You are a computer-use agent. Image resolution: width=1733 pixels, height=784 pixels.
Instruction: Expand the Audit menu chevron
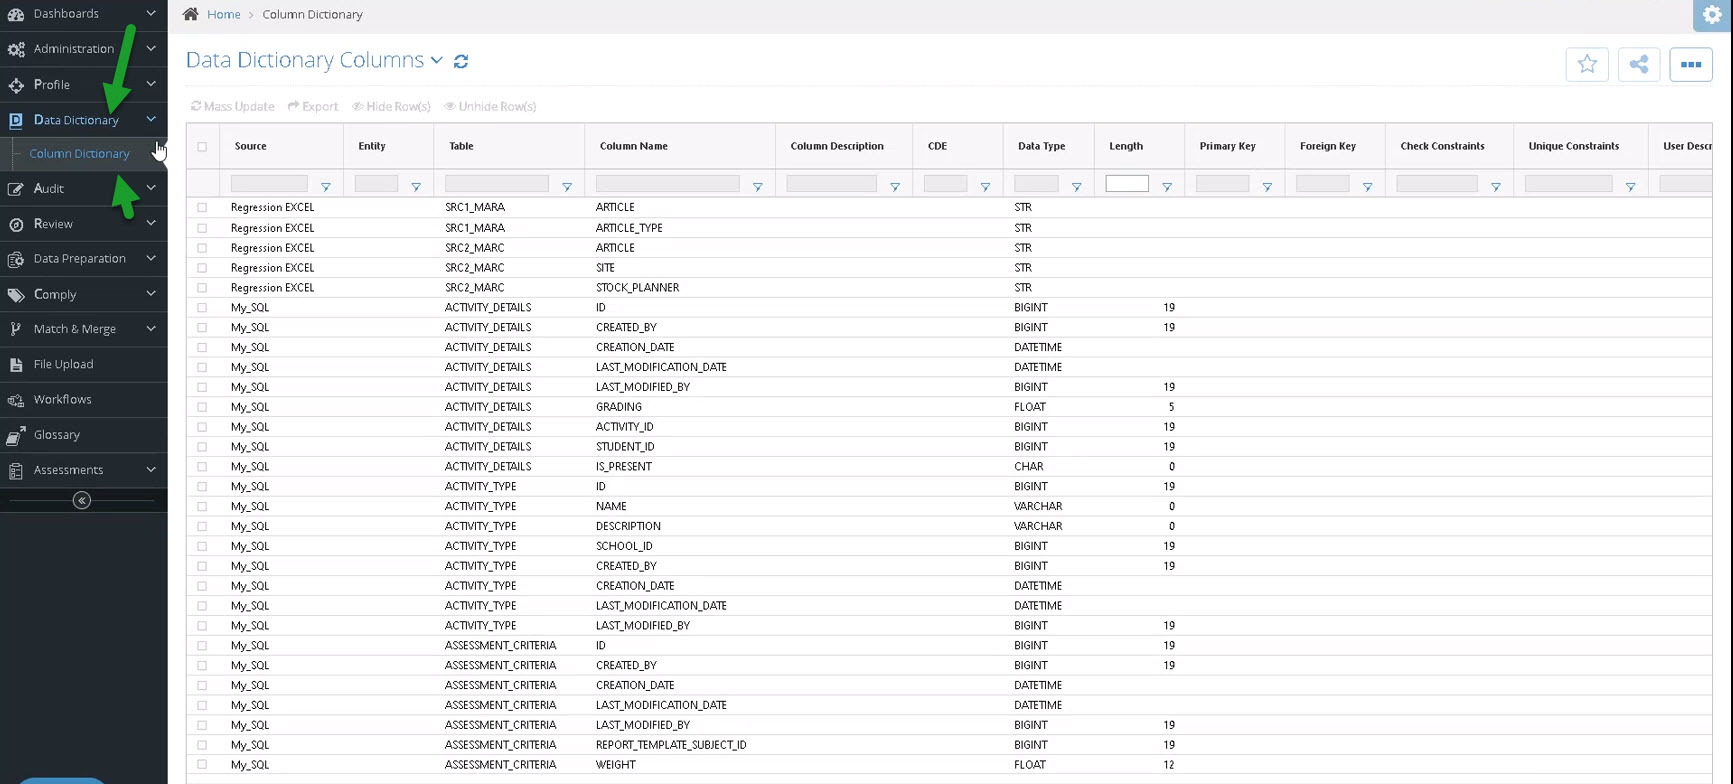tap(151, 187)
